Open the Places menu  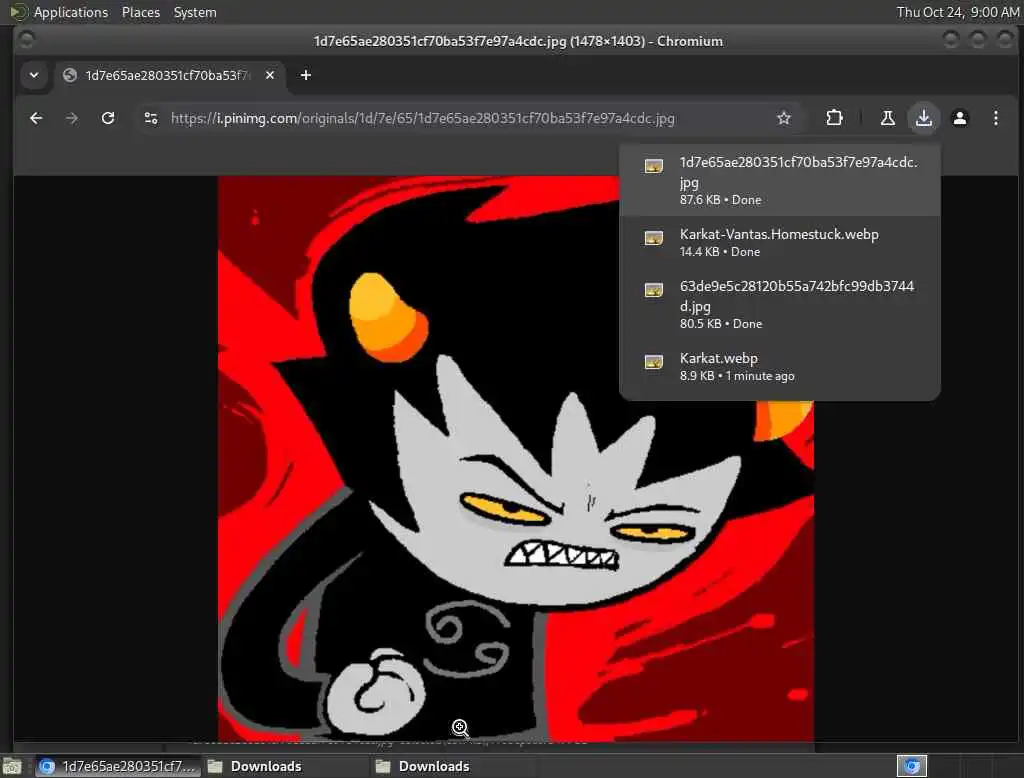140,12
